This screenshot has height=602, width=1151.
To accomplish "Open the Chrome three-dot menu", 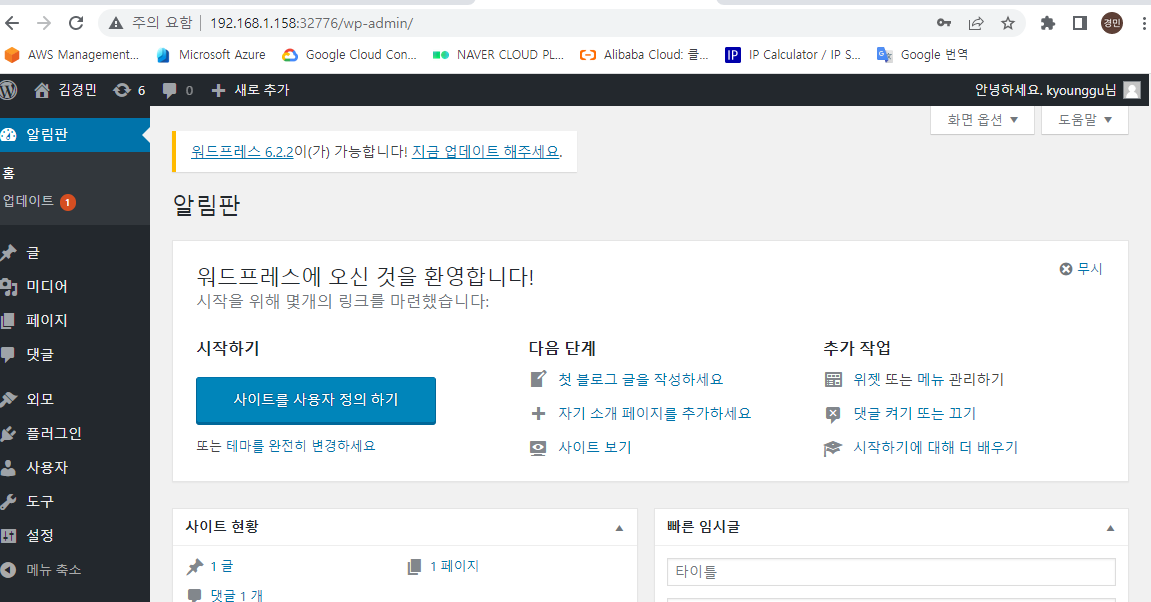I will 1144,23.
